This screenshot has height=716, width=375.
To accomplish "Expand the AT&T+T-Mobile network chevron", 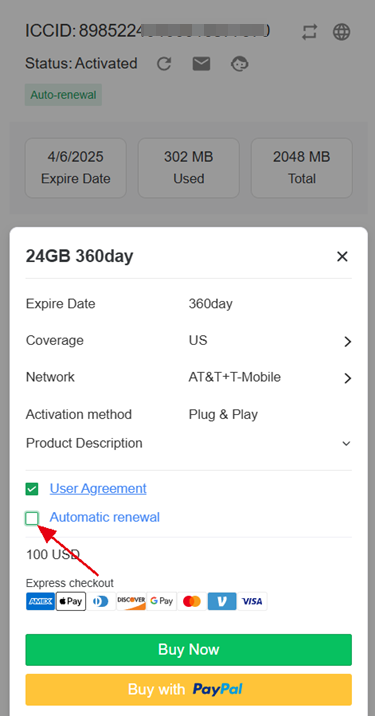I will click(x=348, y=378).
